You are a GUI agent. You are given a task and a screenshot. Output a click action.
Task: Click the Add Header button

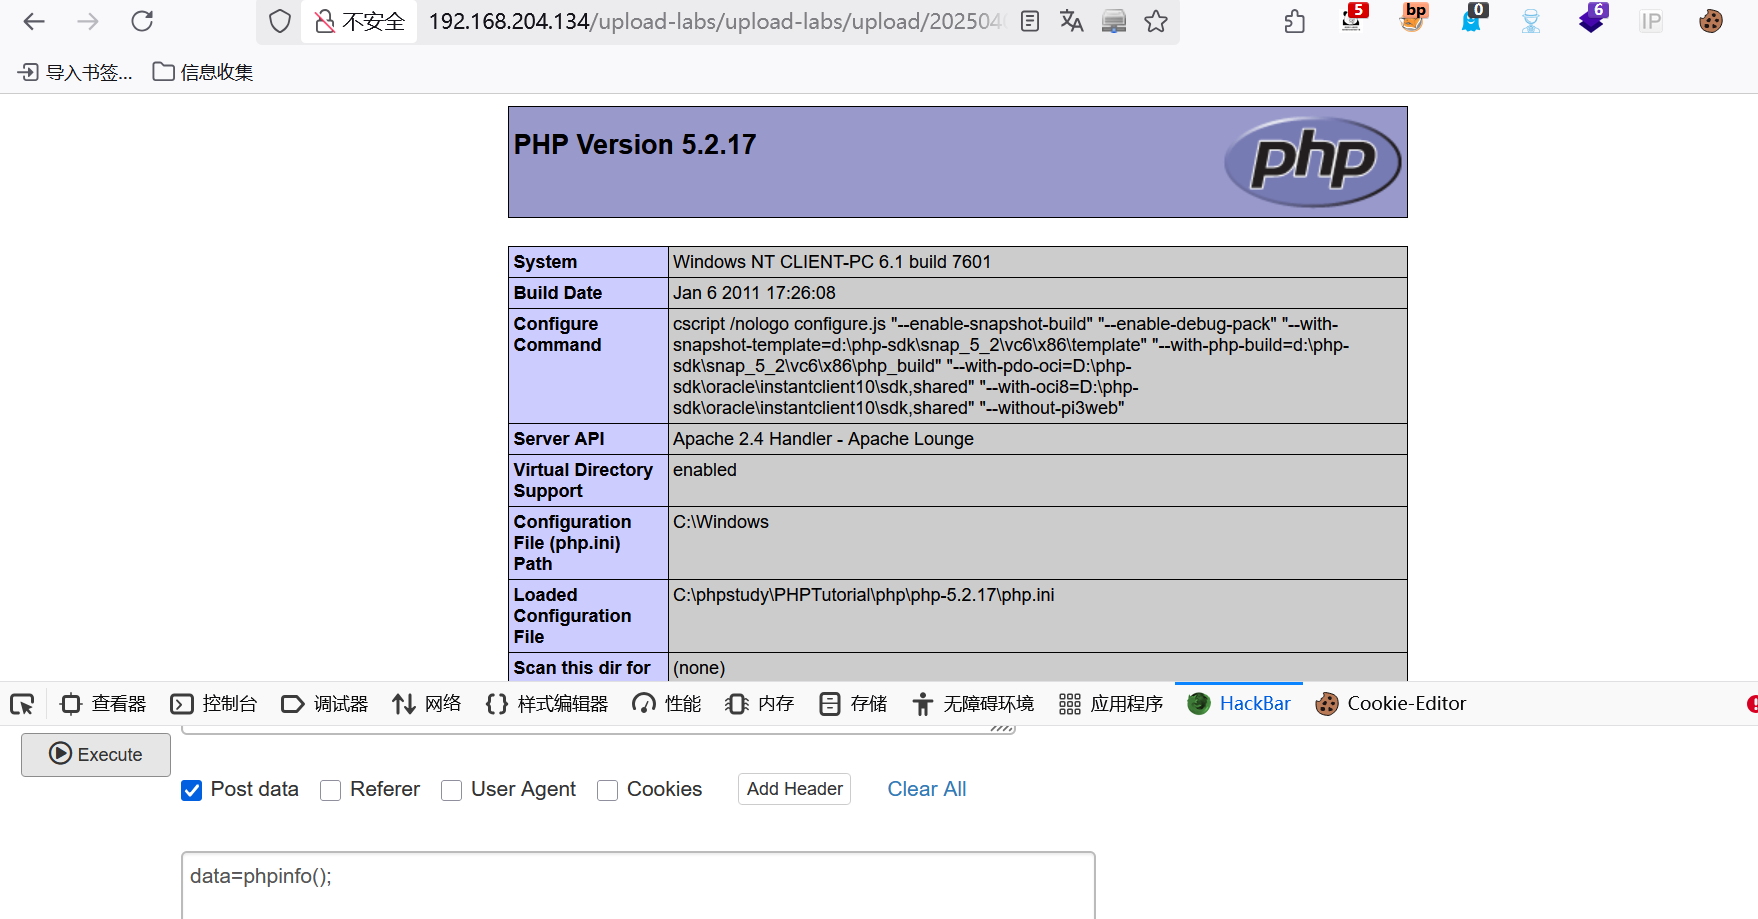pos(795,789)
